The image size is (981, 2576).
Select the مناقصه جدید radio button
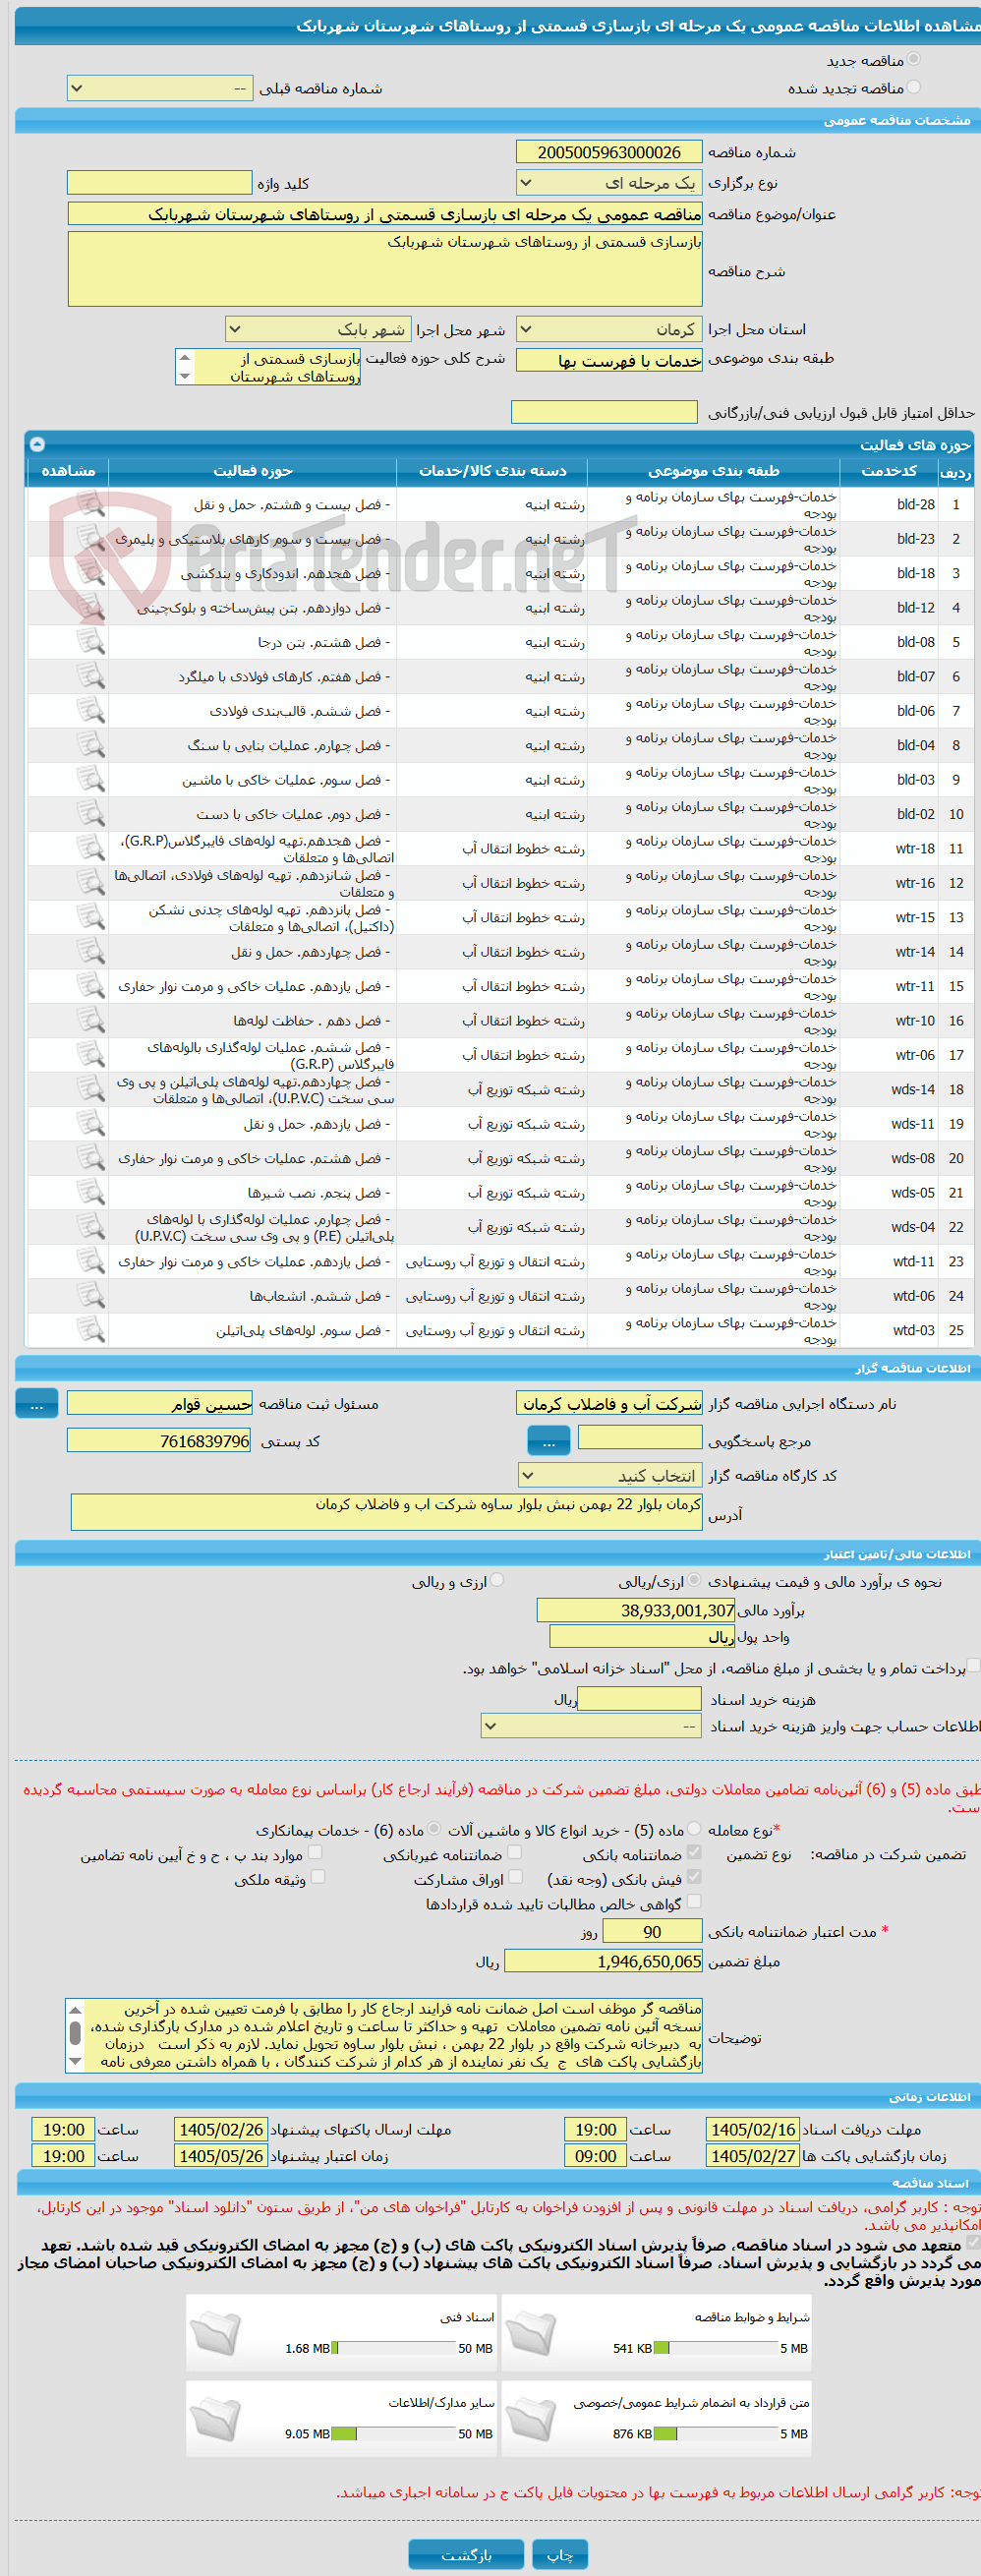[913, 60]
